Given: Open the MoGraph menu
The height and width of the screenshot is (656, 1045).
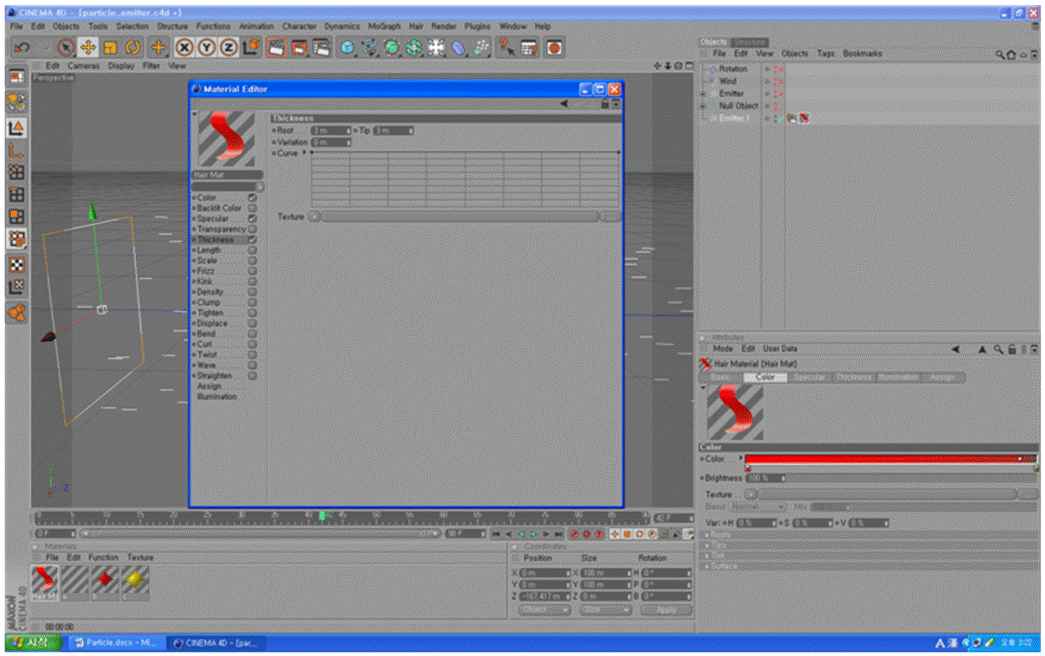Looking at the screenshot, I should point(383,26).
